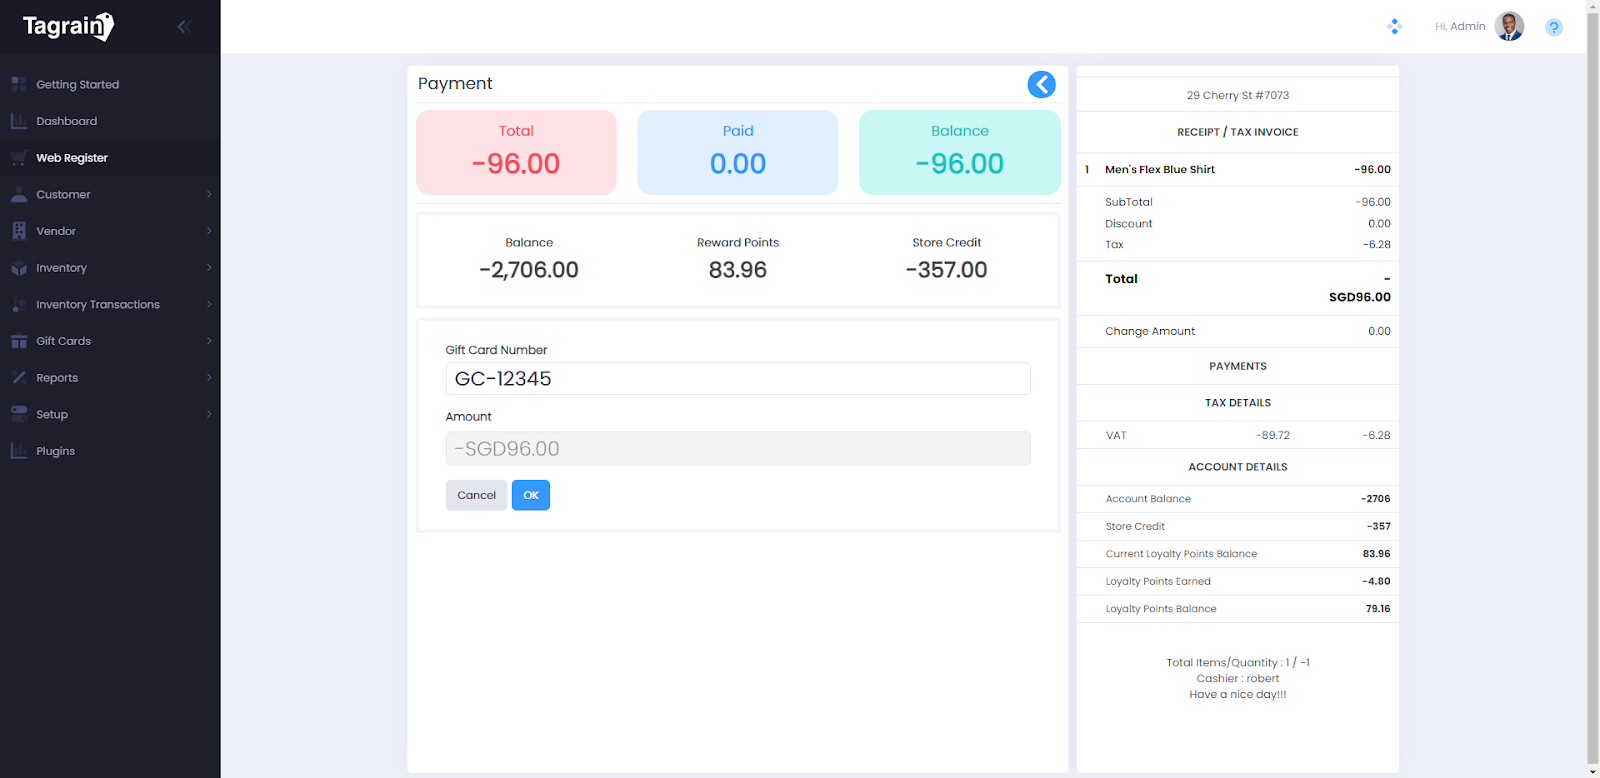Viewport: 1600px width, 778px height.
Task: Click the Inventory Transactions icon
Action: pyautogui.click(x=19, y=304)
